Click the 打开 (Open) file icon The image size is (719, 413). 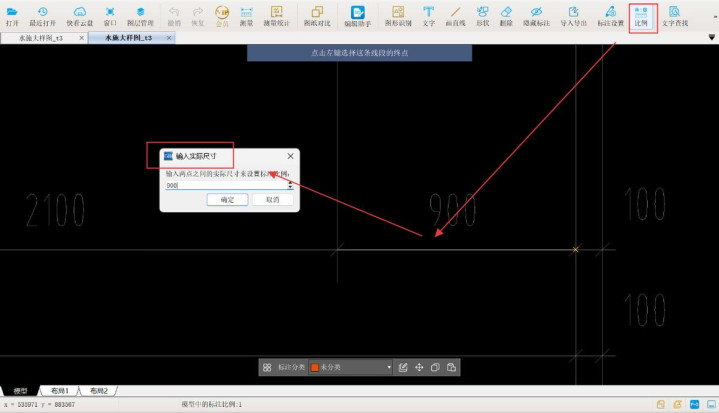pyautogui.click(x=12, y=15)
